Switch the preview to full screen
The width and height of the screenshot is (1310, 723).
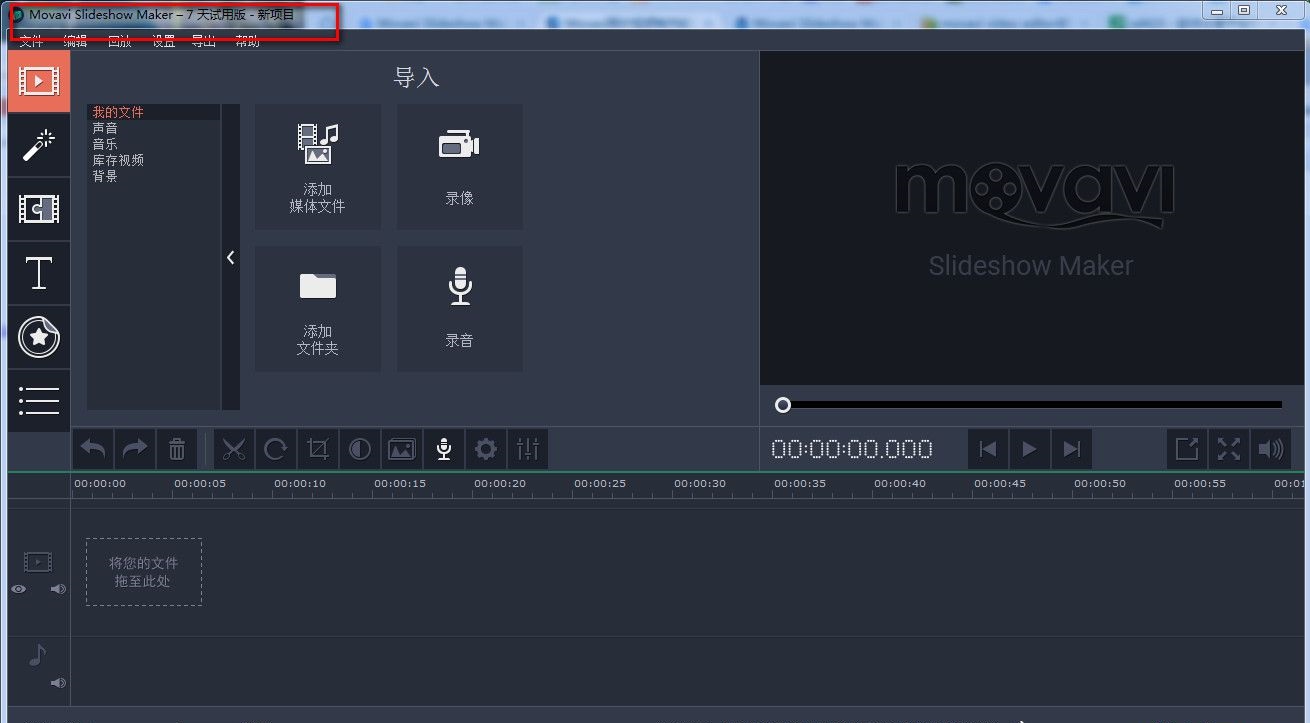coord(1229,449)
